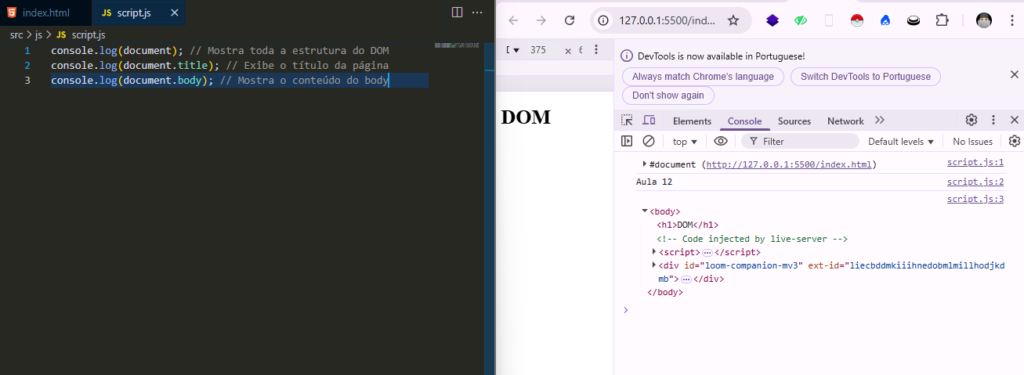Click the console Filter field
Viewport: 1024px width, 375px height.
801,141
